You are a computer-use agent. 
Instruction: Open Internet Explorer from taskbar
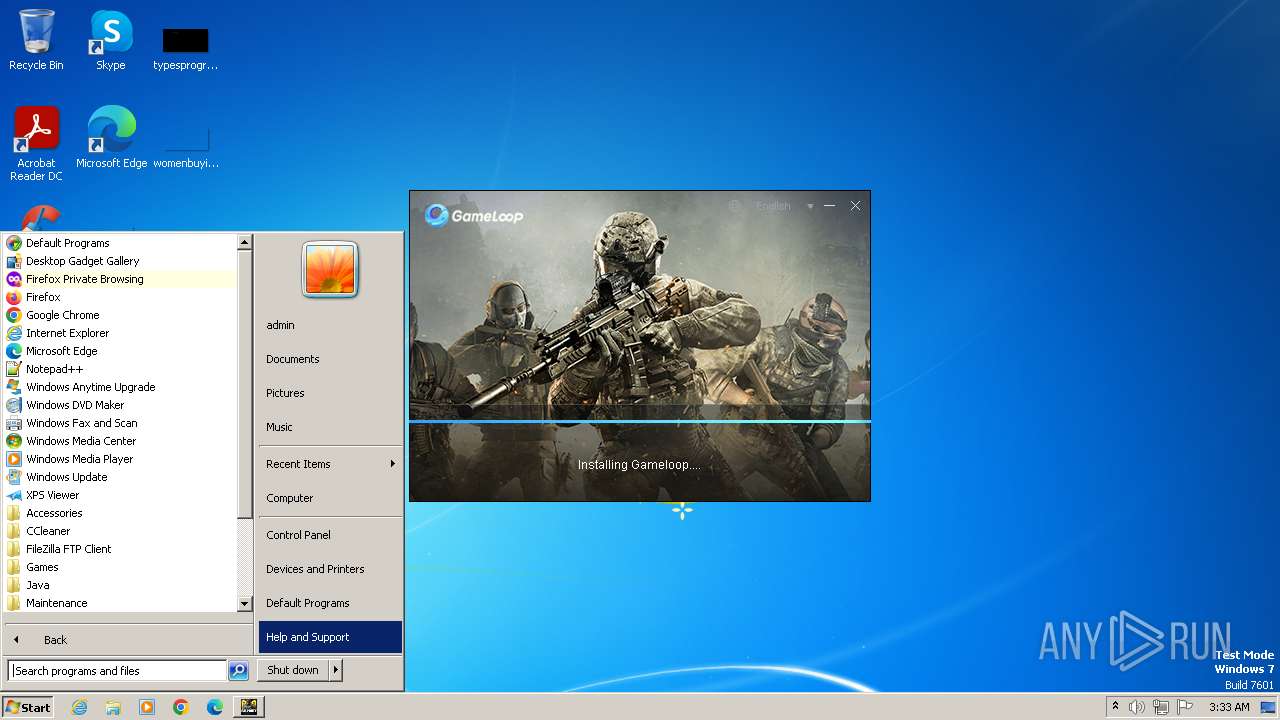point(79,707)
